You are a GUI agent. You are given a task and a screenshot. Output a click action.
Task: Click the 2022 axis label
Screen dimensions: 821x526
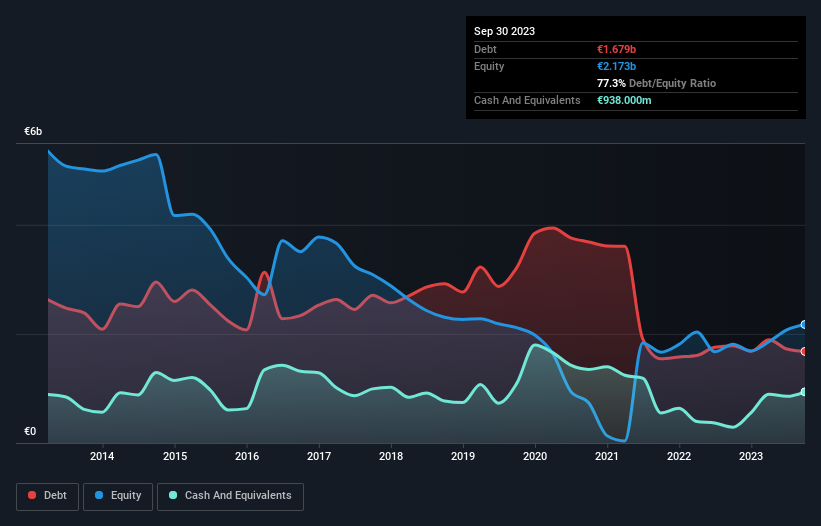coord(679,456)
